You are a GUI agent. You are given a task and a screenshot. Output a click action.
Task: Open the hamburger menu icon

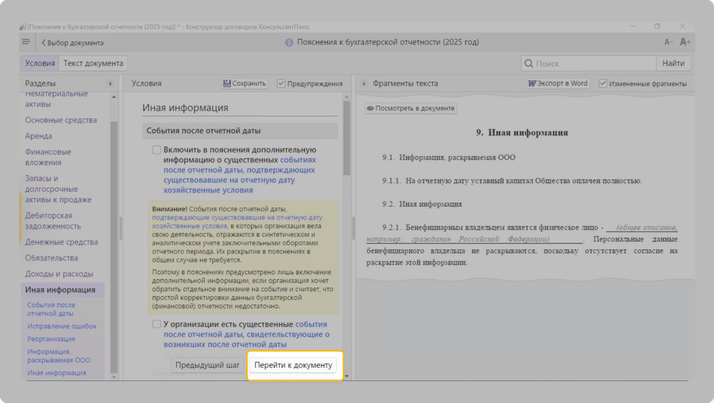pyautogui.click(x=26, y=42)
